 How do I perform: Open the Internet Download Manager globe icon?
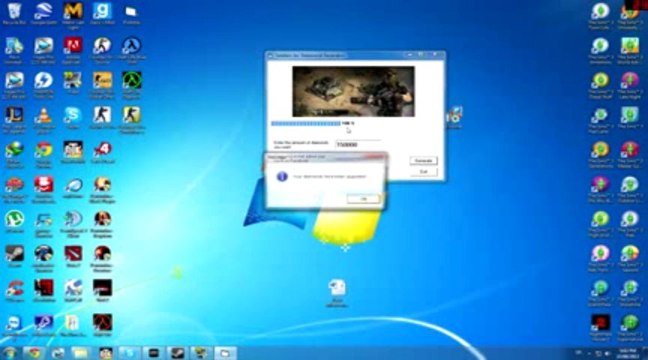(x=14, y=150)
